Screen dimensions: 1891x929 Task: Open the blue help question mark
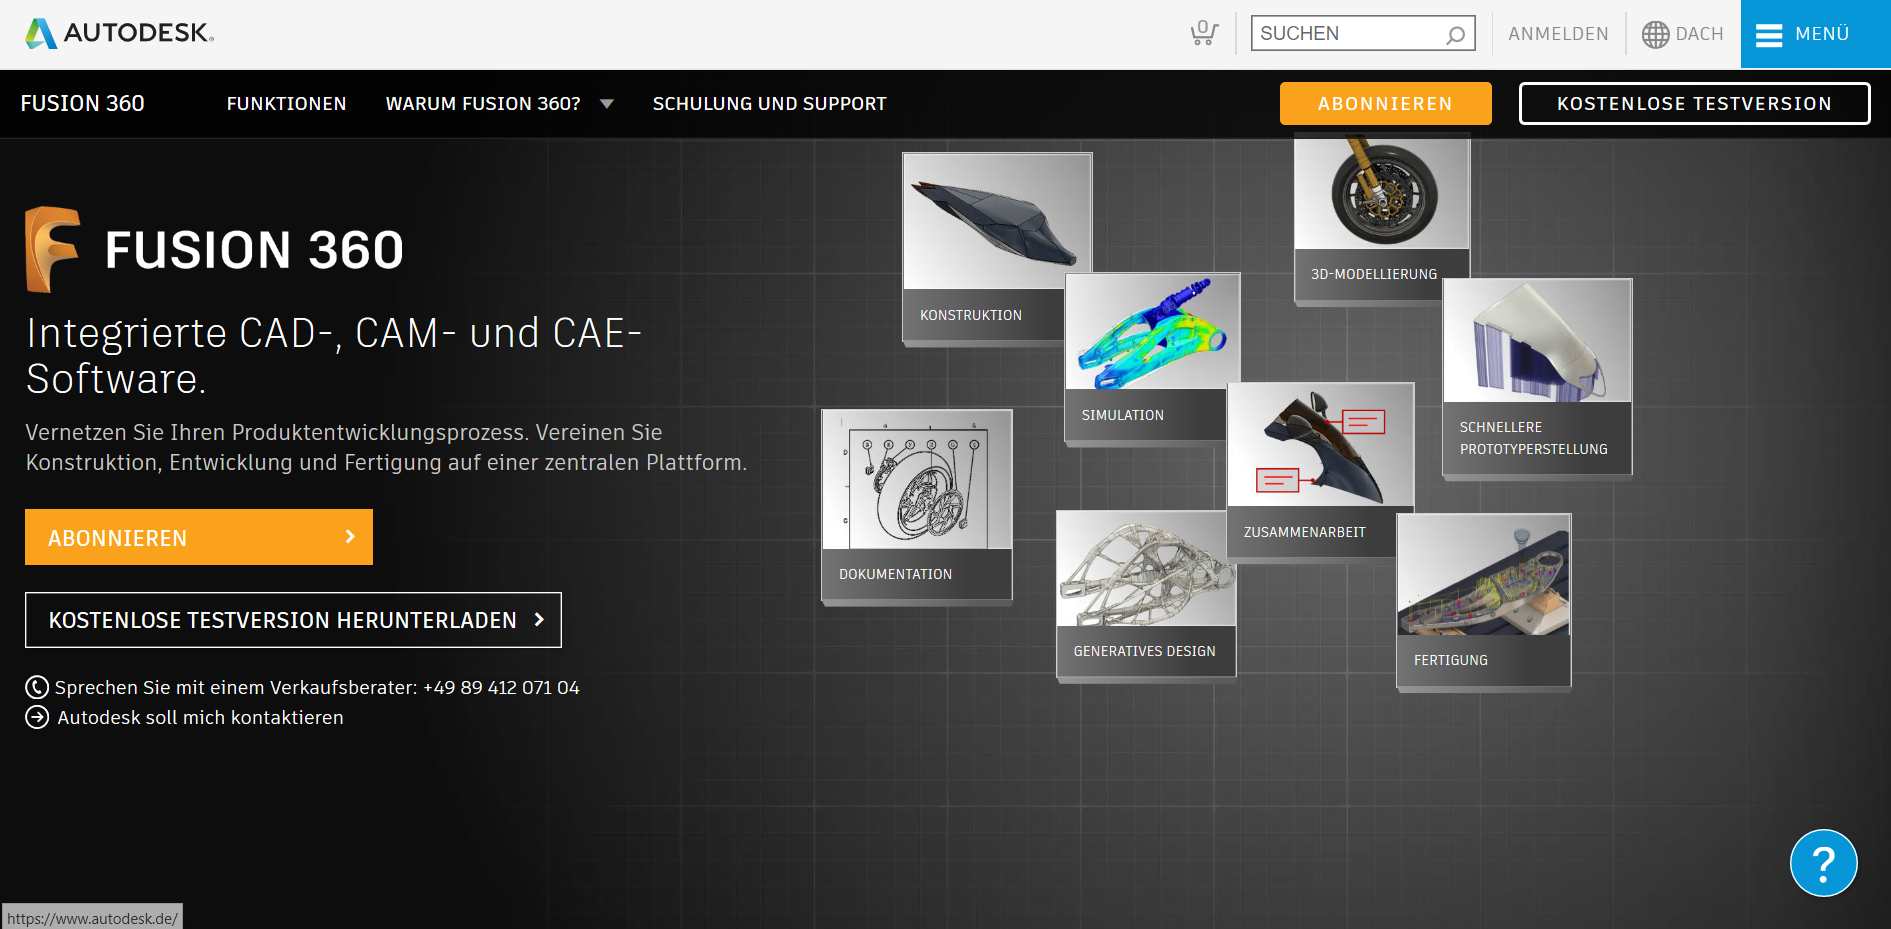pyautogui.click(x=1823, y=863)
